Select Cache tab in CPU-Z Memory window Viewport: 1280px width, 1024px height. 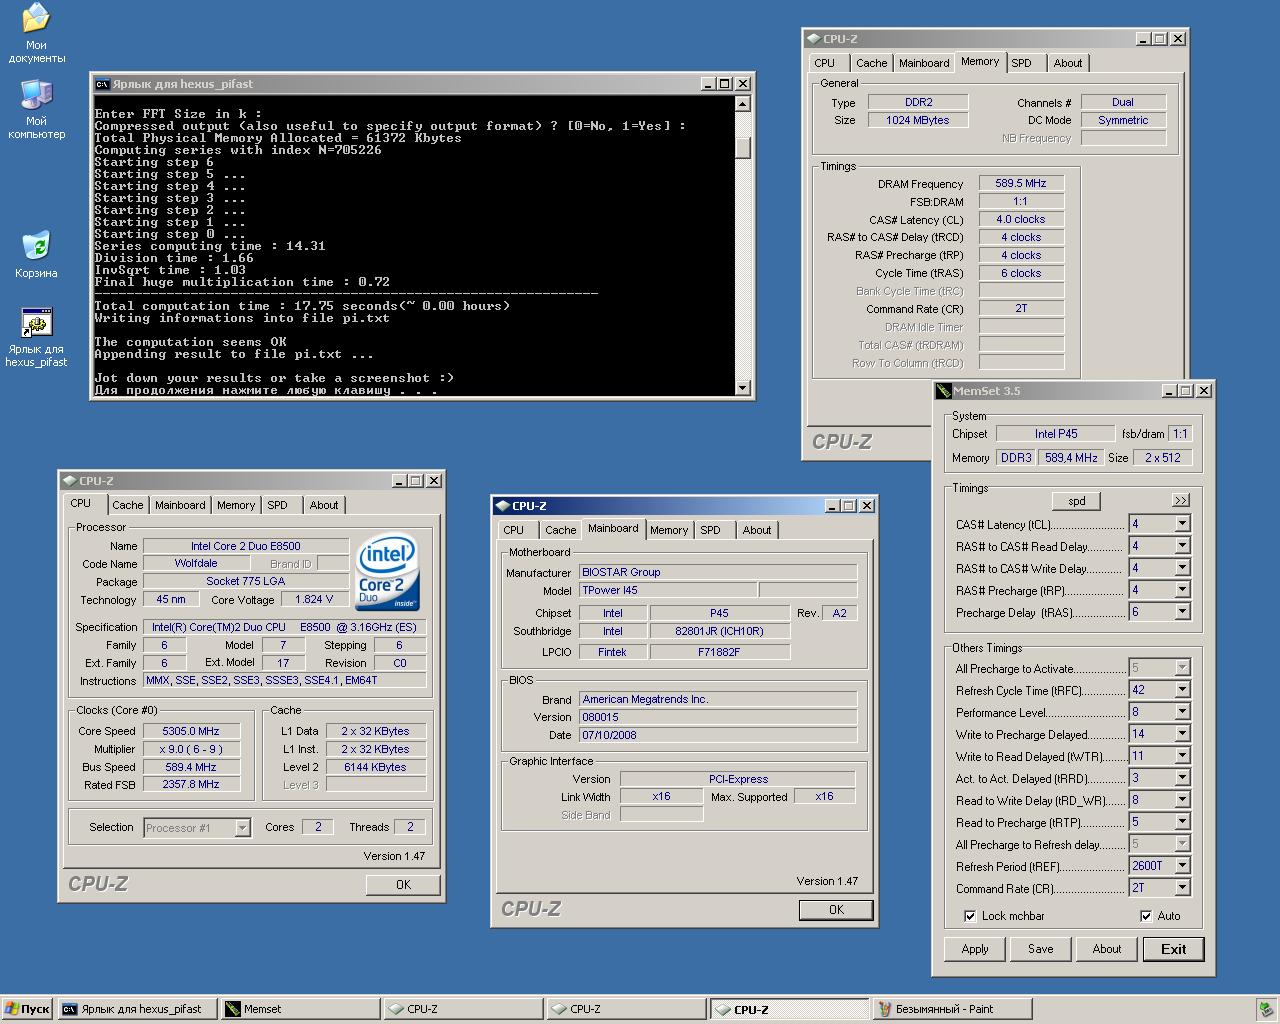coord(871,63)
